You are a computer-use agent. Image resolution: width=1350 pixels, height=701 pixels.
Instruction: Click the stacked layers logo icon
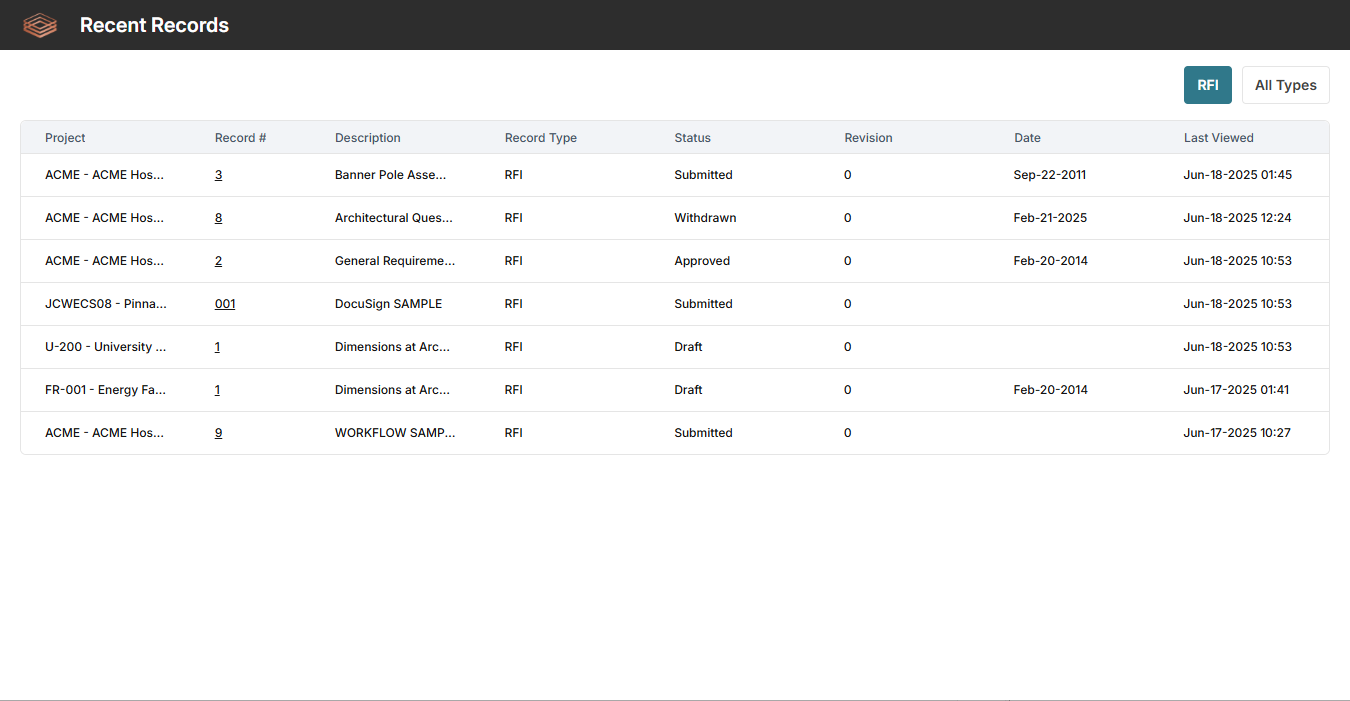(x=40, y=25)
